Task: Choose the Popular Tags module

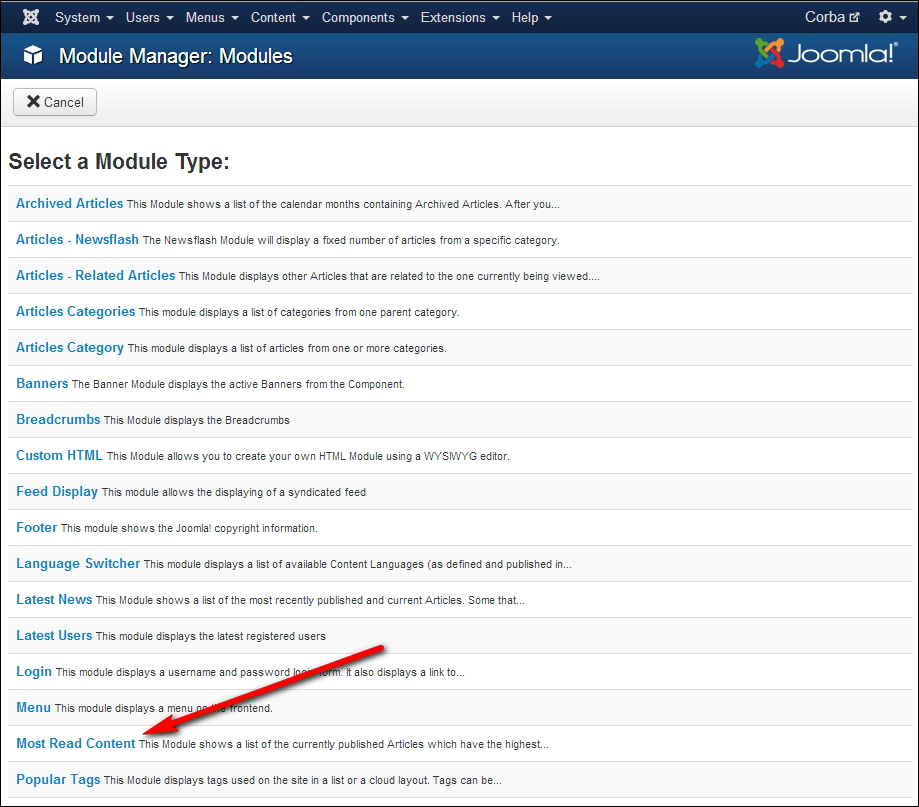Action: point(58,779)
